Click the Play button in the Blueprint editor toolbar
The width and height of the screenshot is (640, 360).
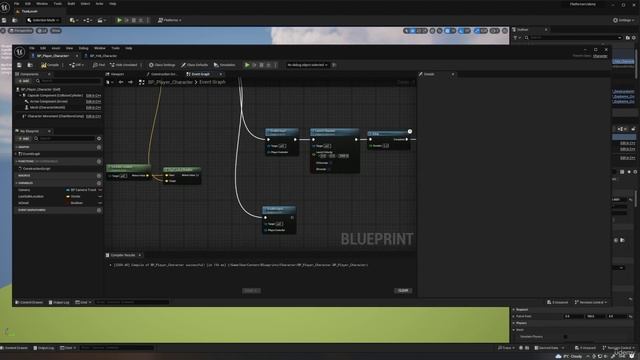247,65
